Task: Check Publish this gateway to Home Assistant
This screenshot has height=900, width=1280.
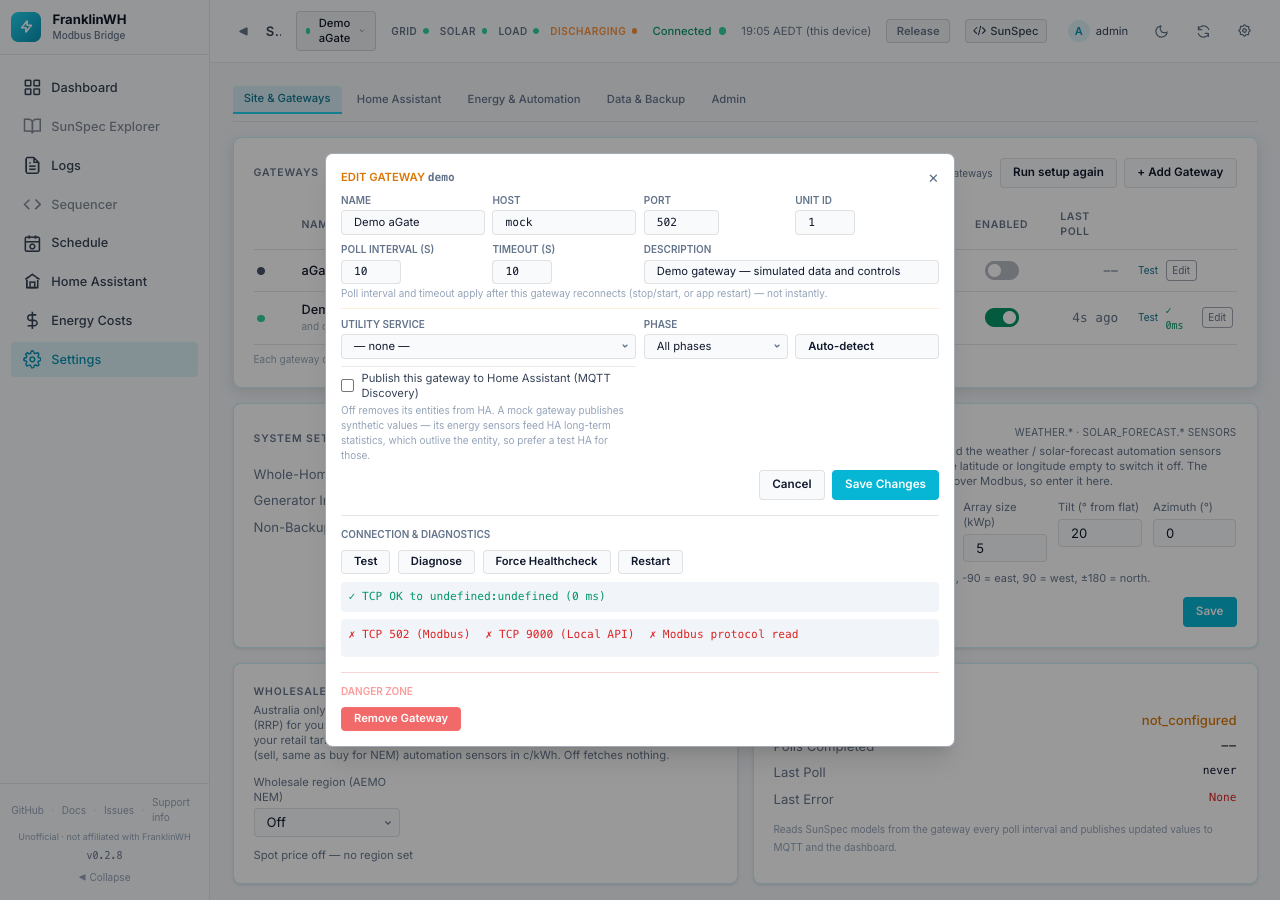Action: pos(348,385)
